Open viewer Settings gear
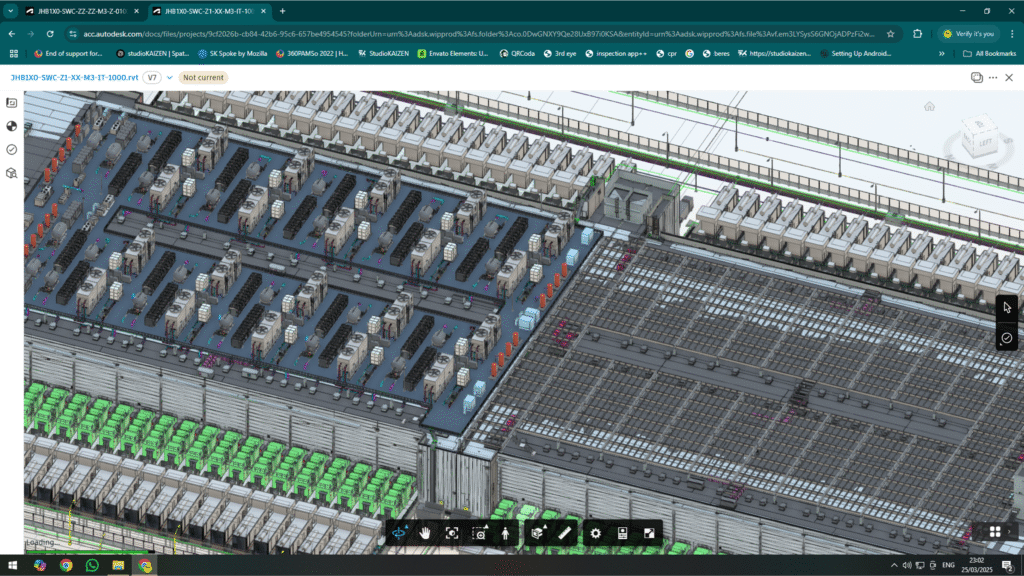Screen dimensions: 1024x576 coord(596,533)
